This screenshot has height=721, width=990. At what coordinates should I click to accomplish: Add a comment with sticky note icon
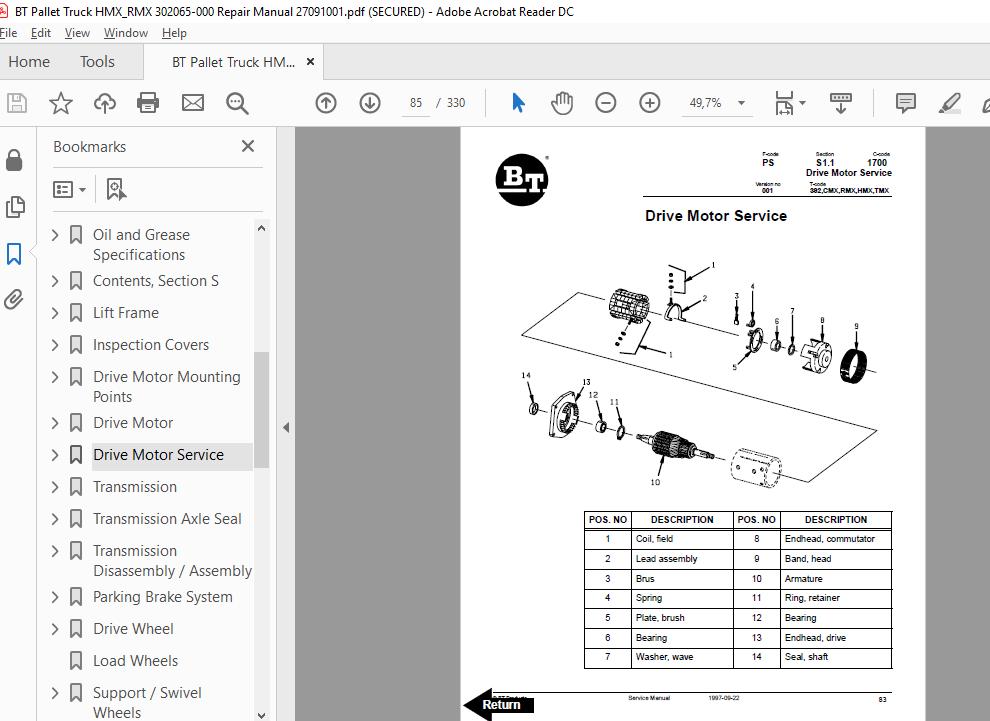(x=905, y=103)
